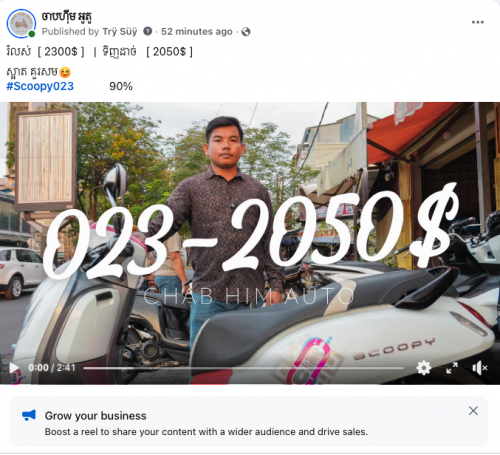Seek along the video progress bar
500x455 pixels.
point(243,368)
